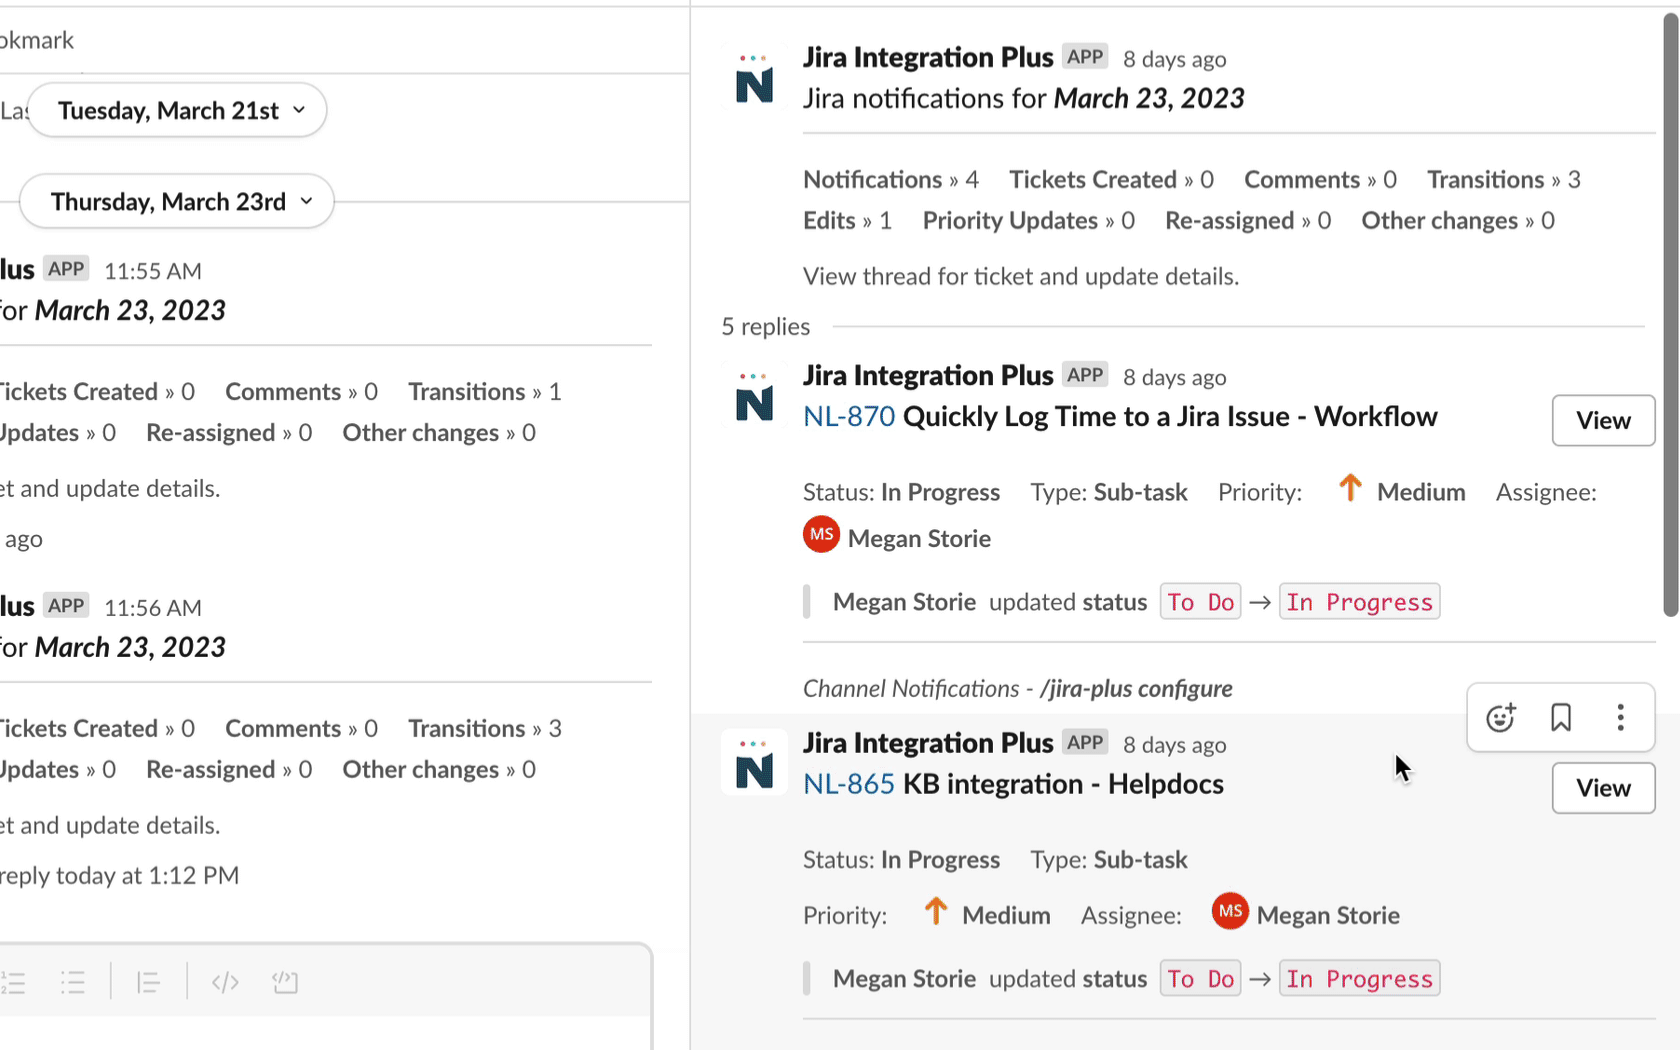Click 'Notifications » 4' in thread summary
This screenshot has width=1680, height=1050.
(x=891, y=180)
